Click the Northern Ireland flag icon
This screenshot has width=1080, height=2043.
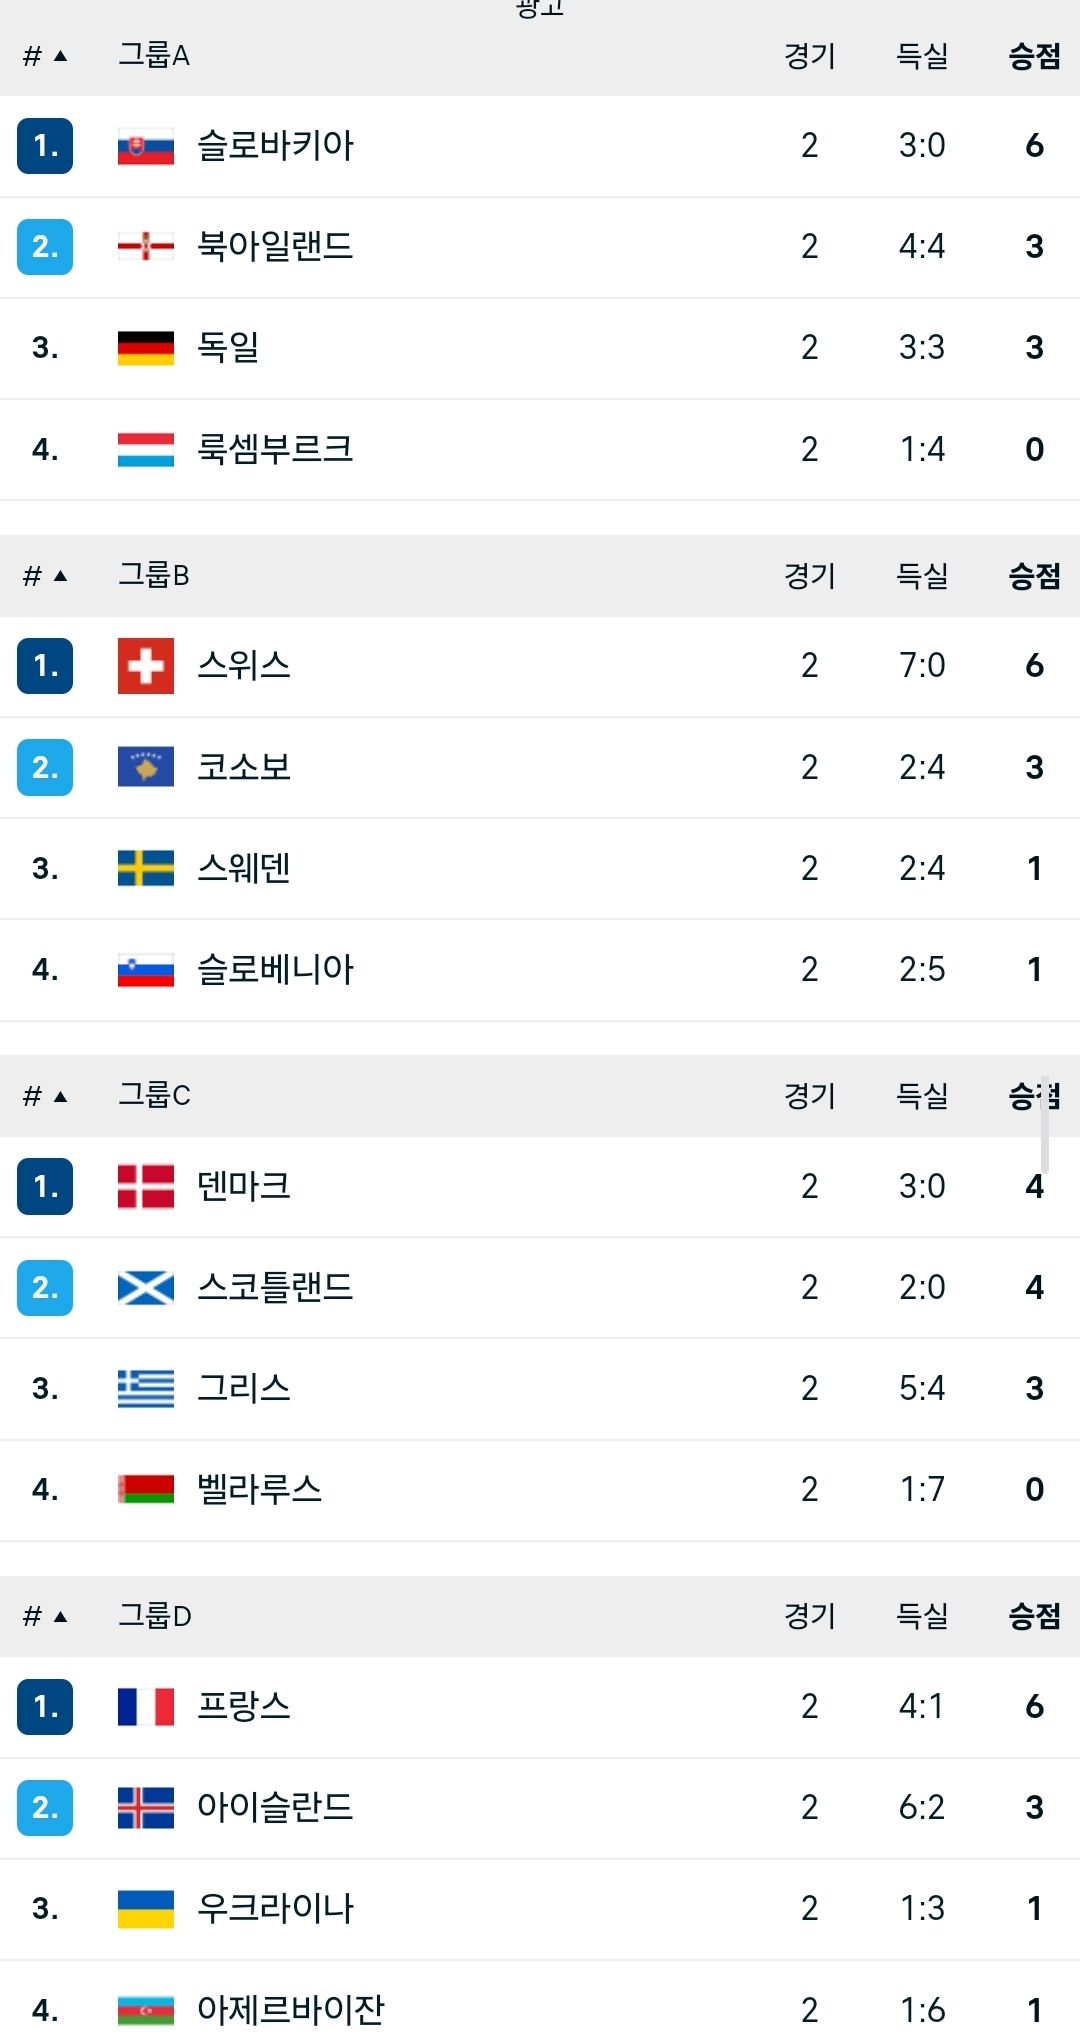tap(145, 247)
